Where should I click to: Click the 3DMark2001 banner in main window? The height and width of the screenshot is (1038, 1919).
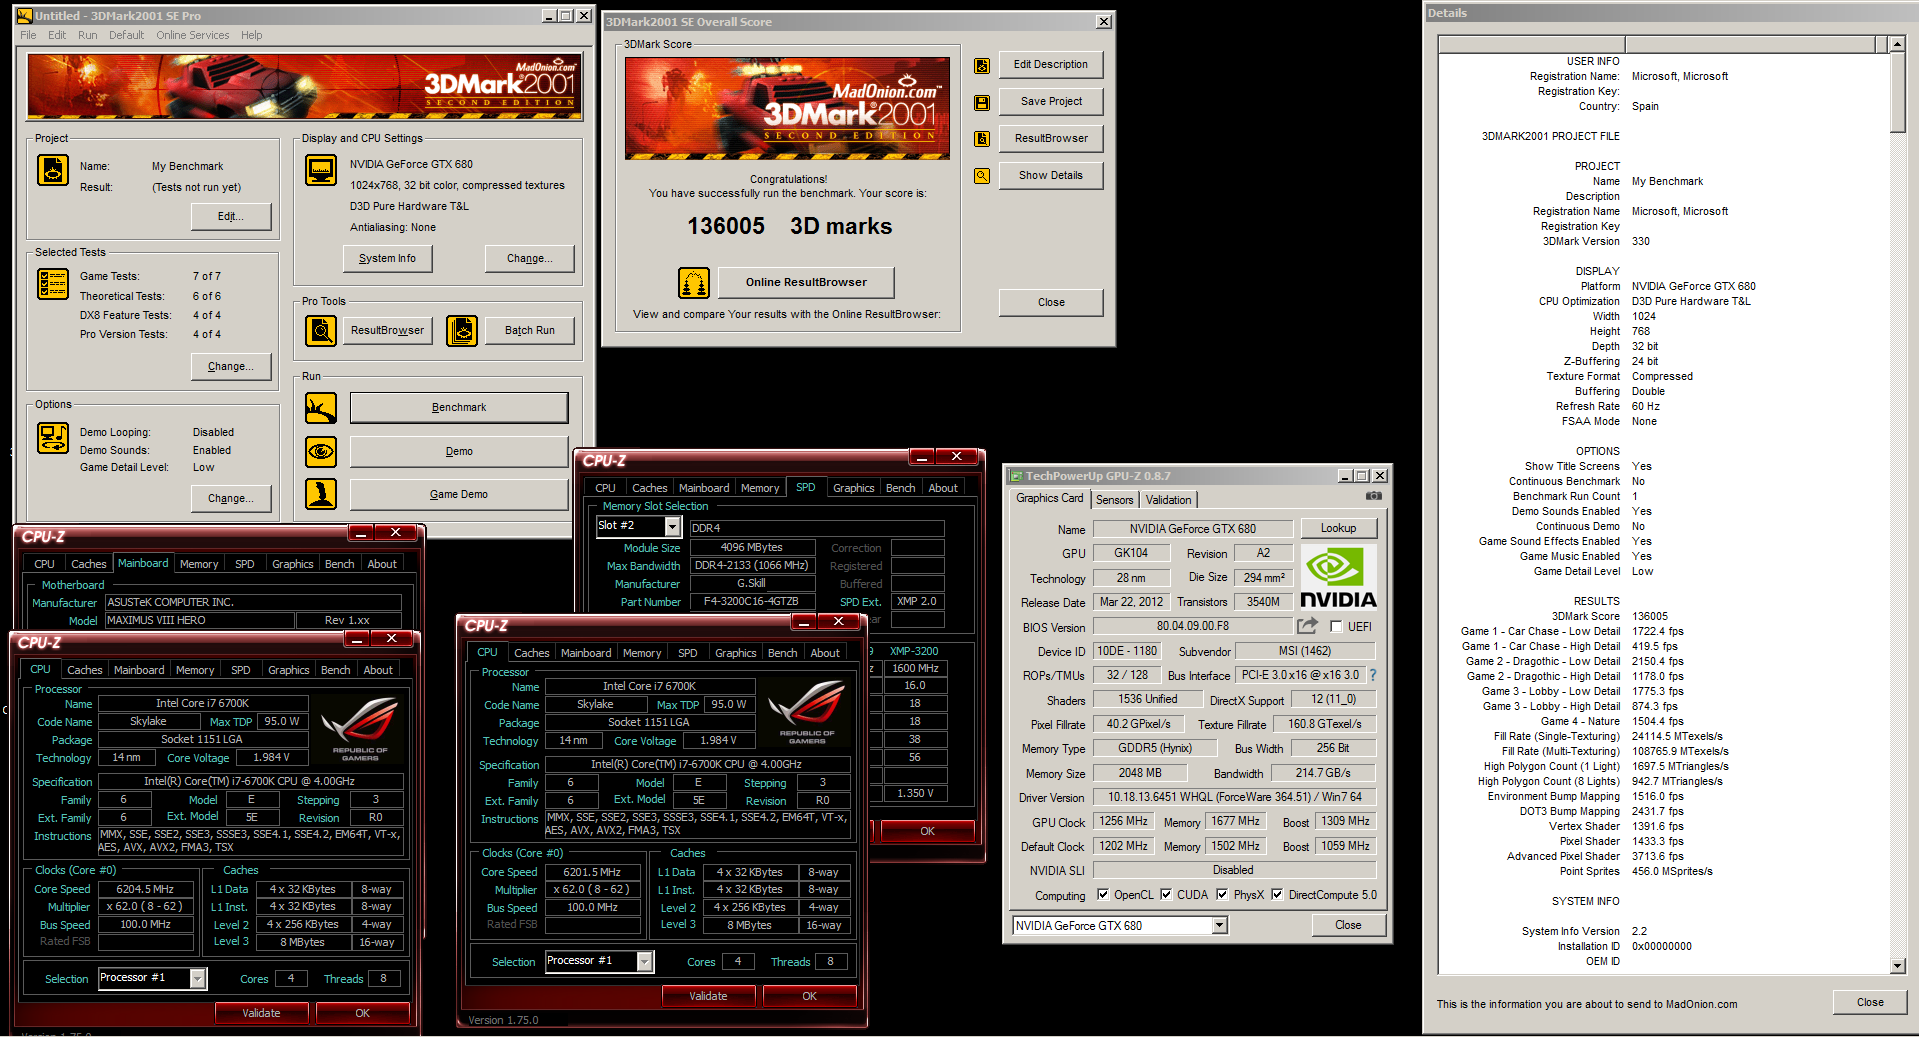pyautogui.click(x=305, y=87)
